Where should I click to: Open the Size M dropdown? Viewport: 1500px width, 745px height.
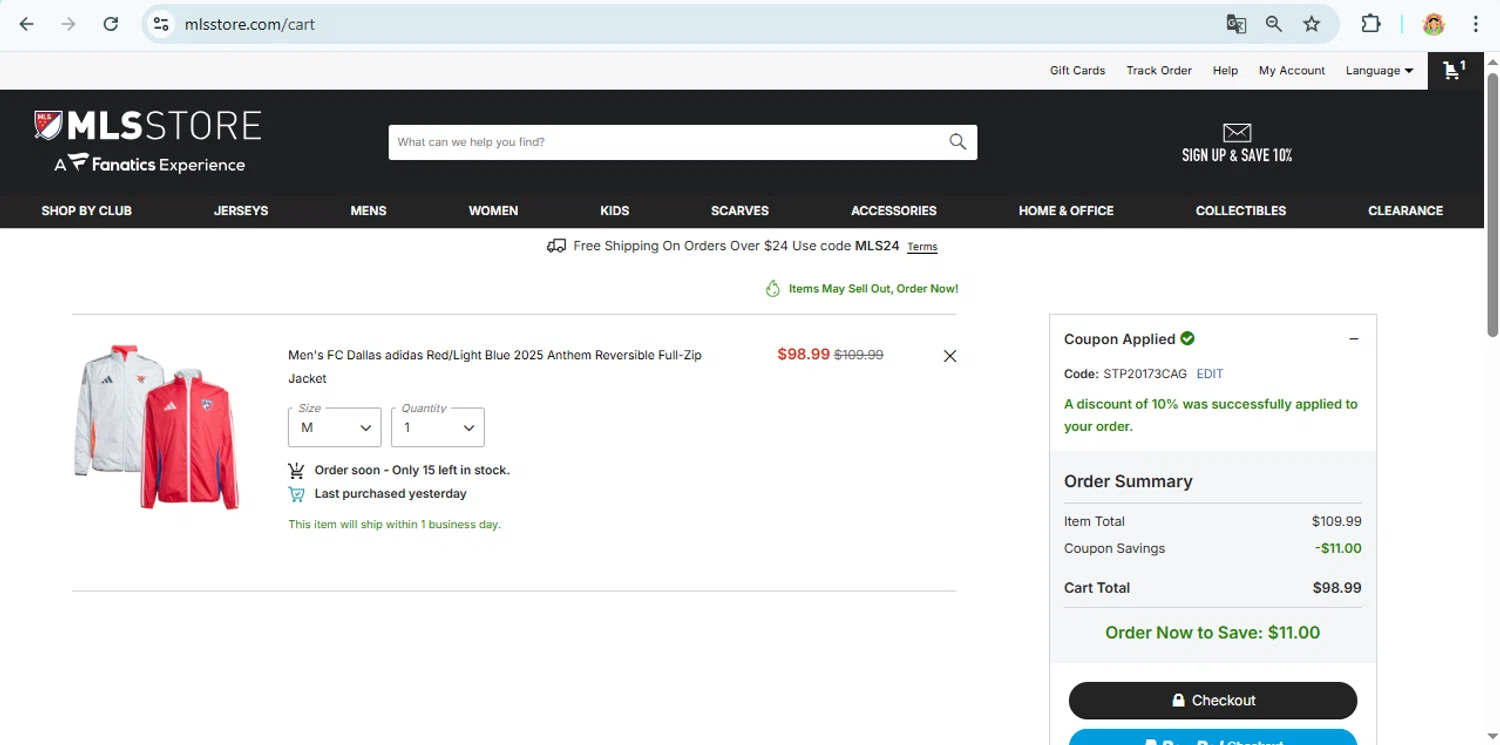point(334,427)
